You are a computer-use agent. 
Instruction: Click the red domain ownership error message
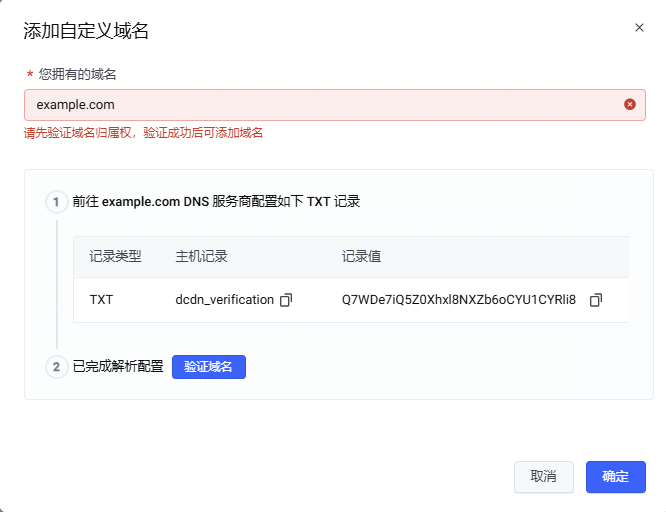click(x=143, y=133)
